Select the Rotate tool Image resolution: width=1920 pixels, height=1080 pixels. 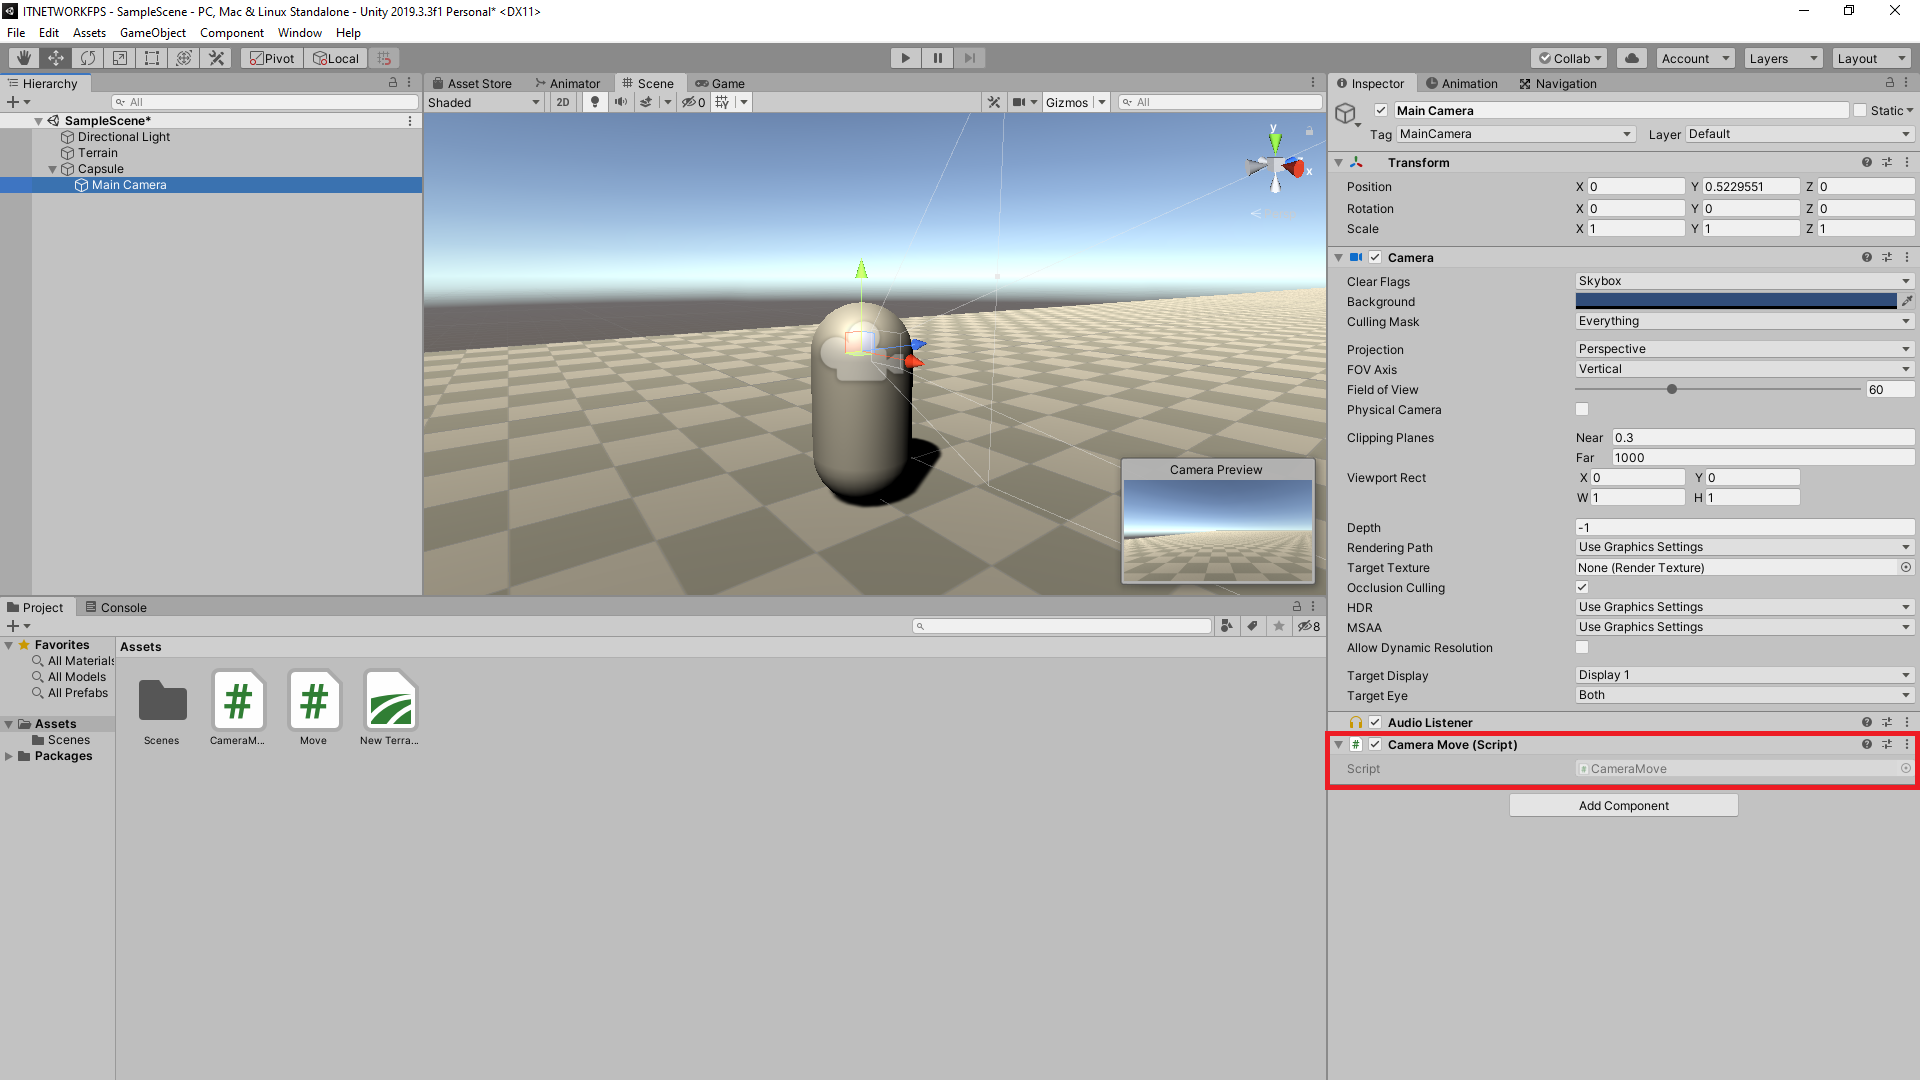tap(88, 57)
